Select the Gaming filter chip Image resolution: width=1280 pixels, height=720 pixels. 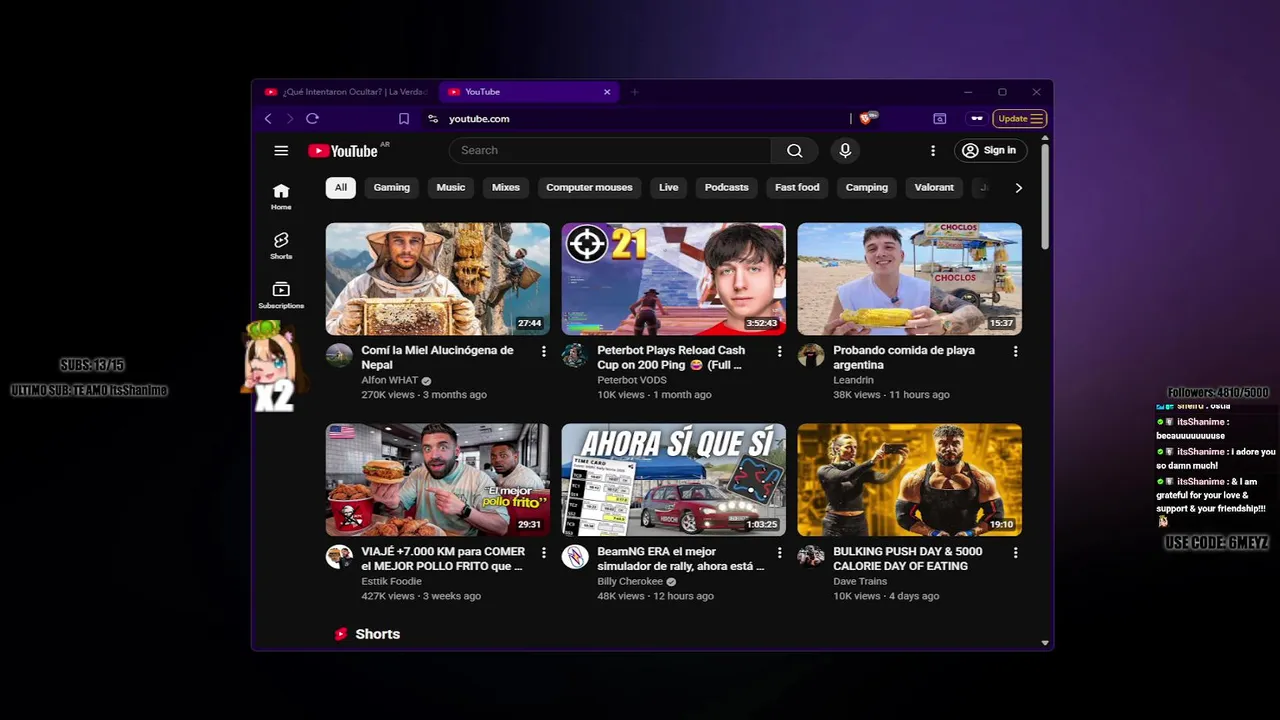pos(392,187)
